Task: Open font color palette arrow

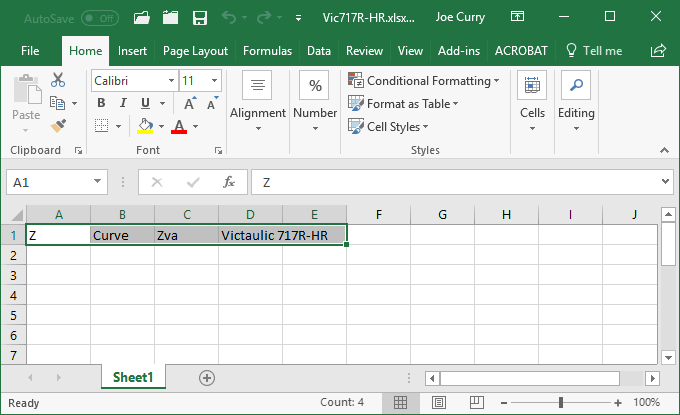Action: click(196, 126)
